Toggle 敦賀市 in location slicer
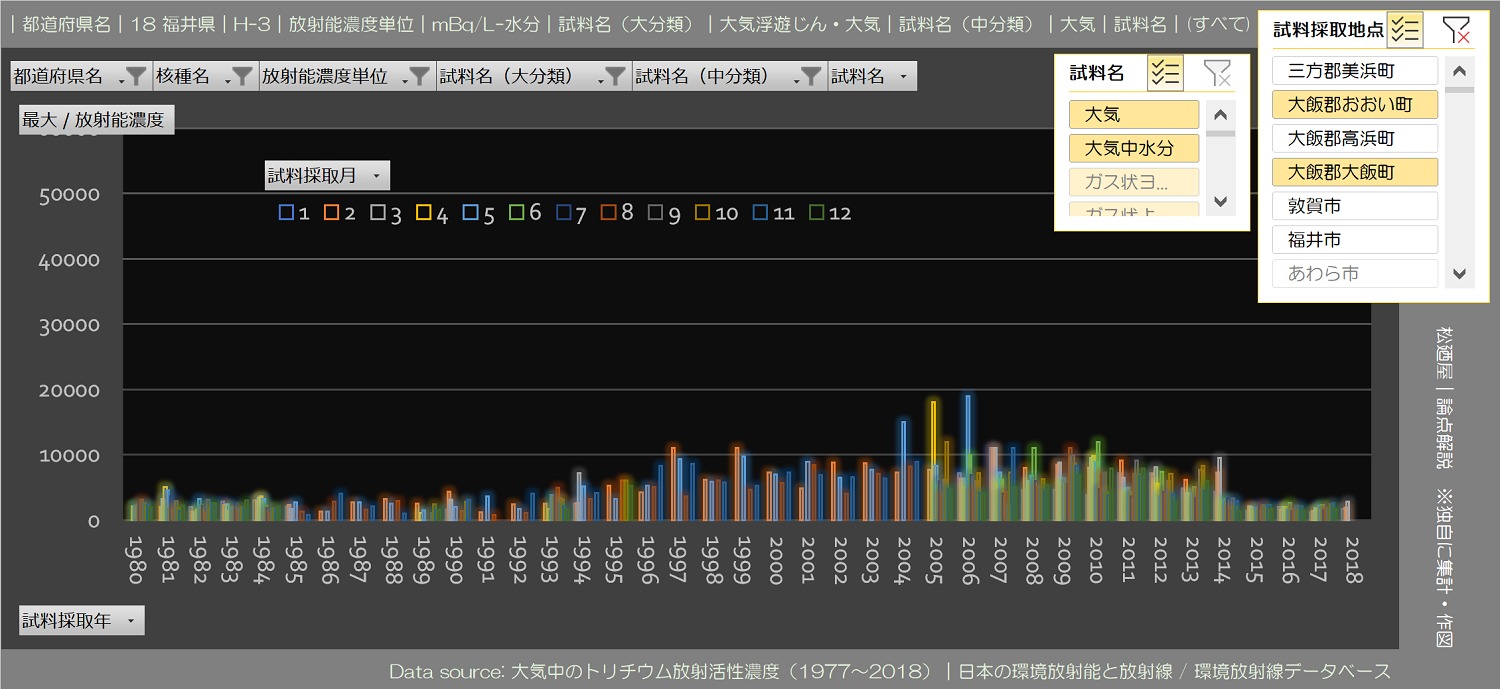1500x689 pixels. [x=1355, y=206]
